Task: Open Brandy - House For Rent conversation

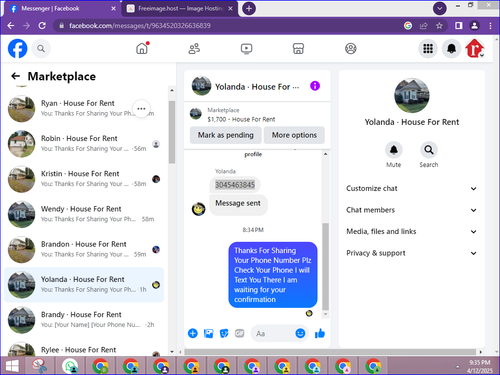Action: (84, 320)
